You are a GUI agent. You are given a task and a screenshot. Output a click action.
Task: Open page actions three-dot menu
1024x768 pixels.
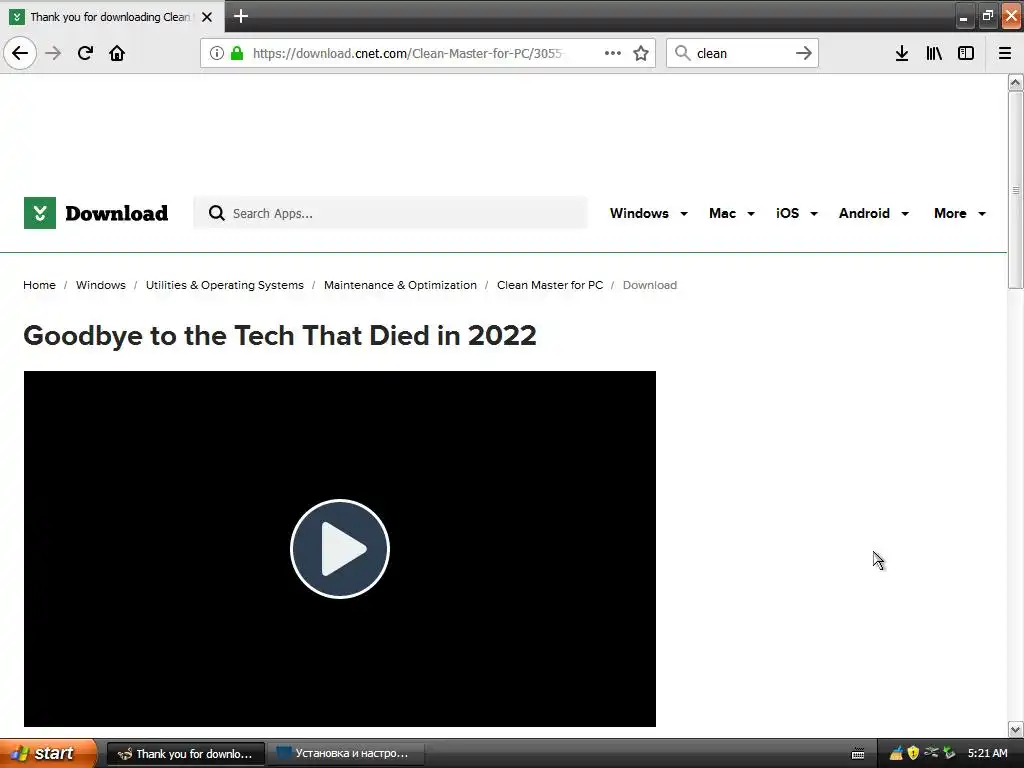point(613,53)
